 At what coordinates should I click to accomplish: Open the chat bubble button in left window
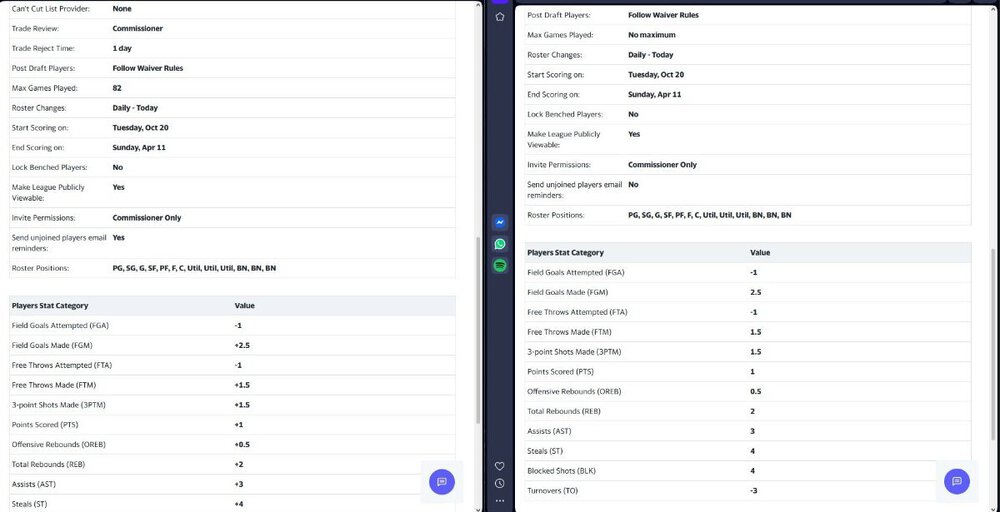pyautogui.click(x=442, y=482)
